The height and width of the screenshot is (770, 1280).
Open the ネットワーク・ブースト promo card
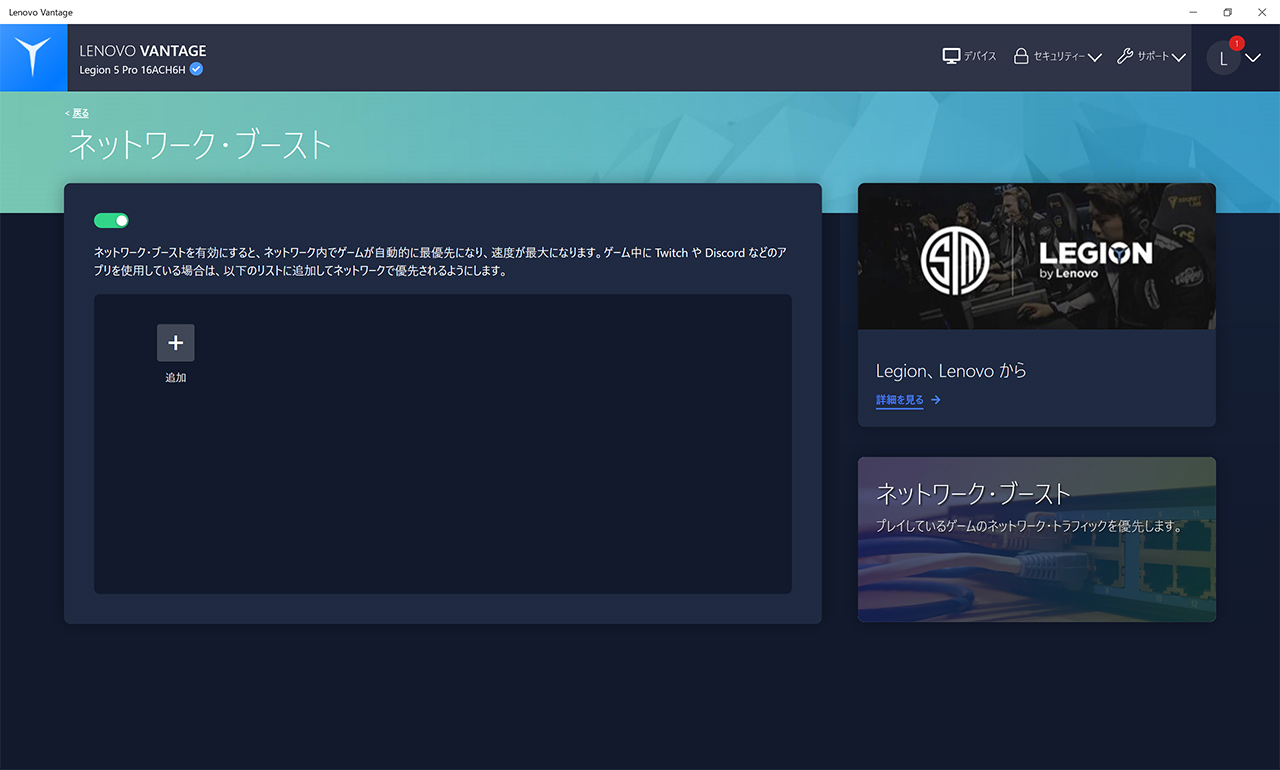[x=1037, y=540]
